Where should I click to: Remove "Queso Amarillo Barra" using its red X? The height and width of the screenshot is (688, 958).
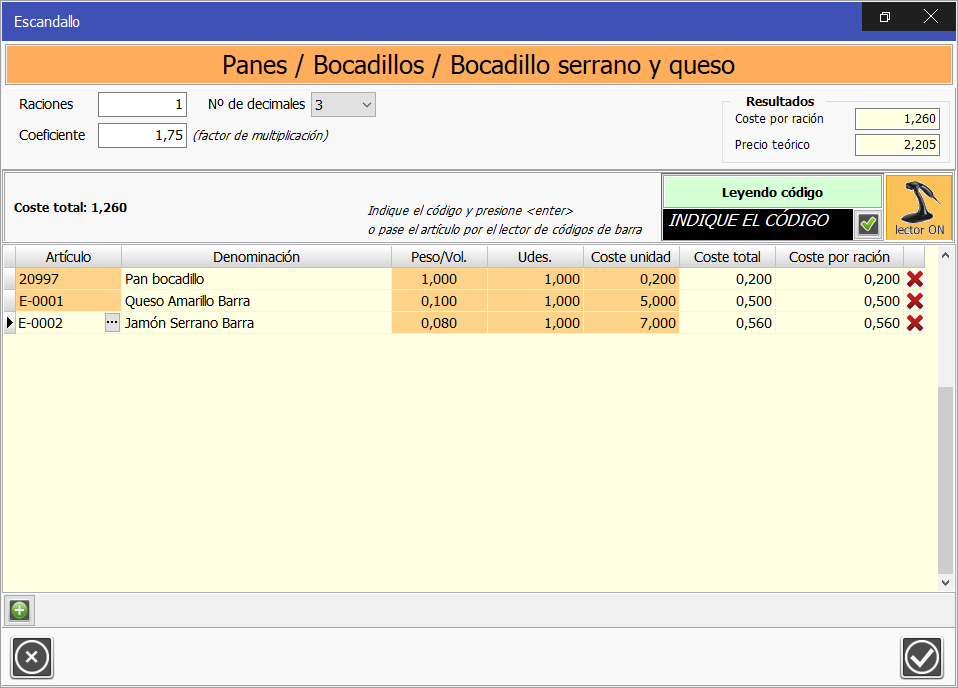914,301
